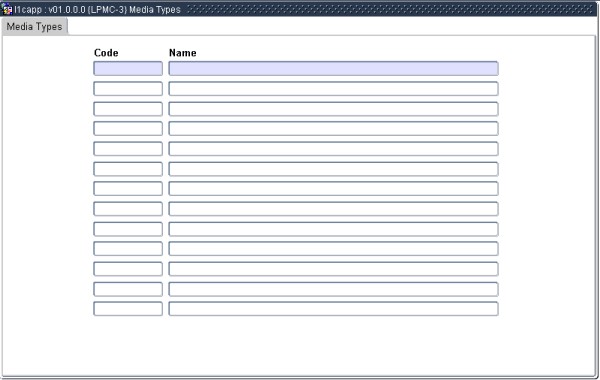Click the second row Code field
The height and width of the screenshot is (380, 600).
(x=128, y=89)
